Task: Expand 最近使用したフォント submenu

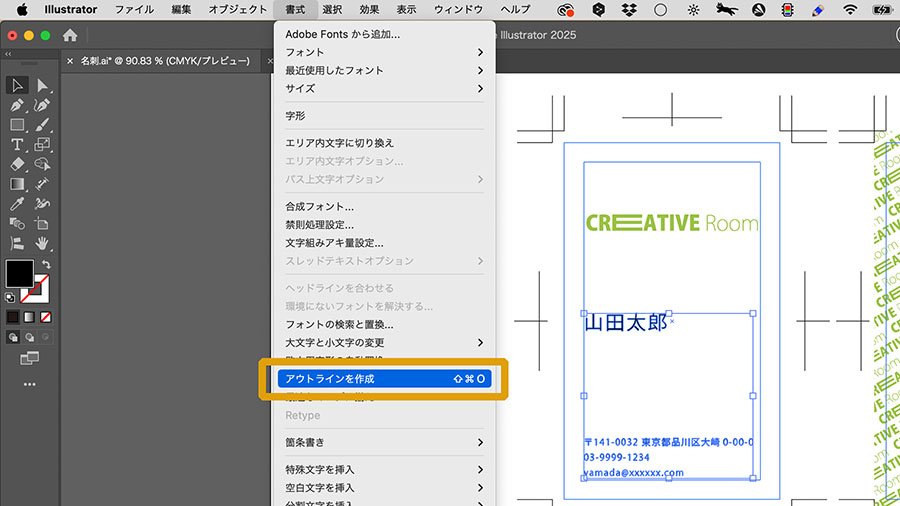Action: 384,71
